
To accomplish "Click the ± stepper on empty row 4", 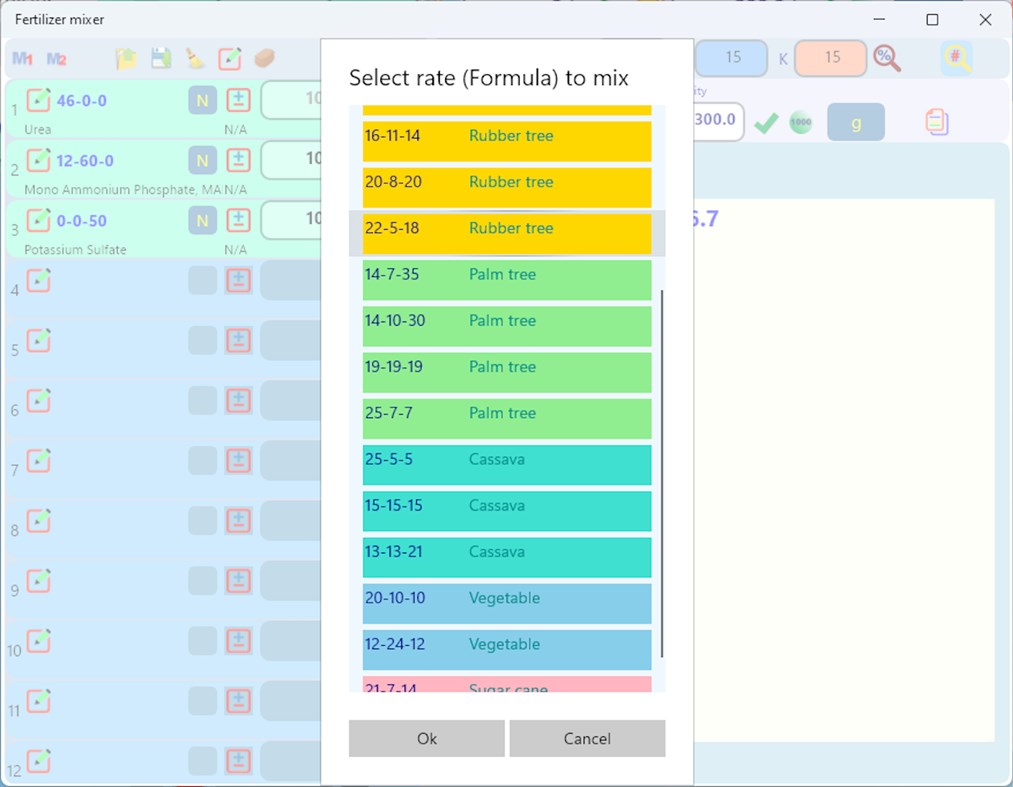I will (x=238, y=281).
